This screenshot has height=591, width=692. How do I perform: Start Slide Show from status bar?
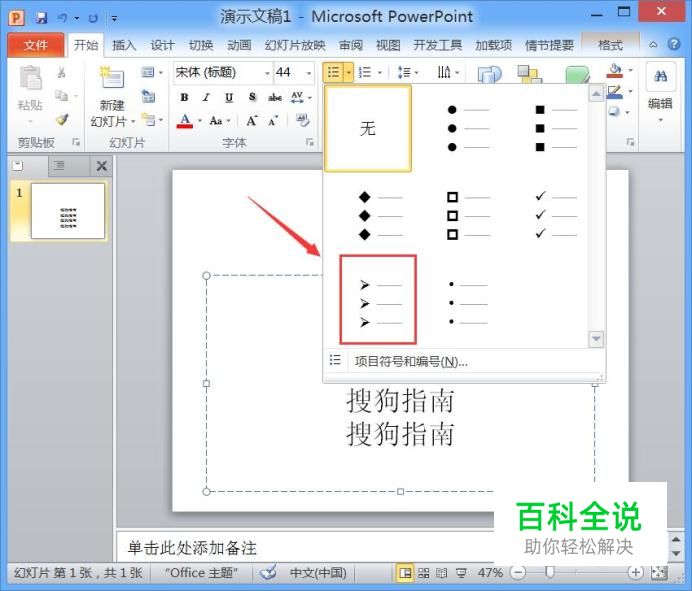point(461,573)
